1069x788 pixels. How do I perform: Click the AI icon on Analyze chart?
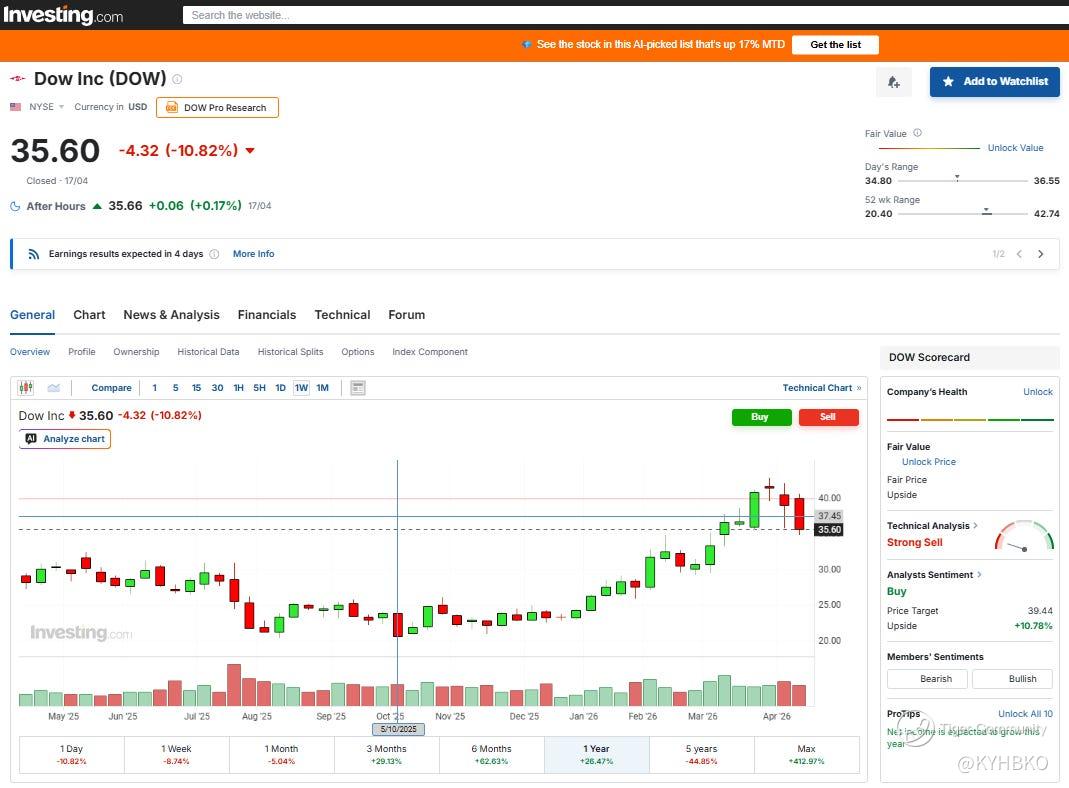point(31,439)
